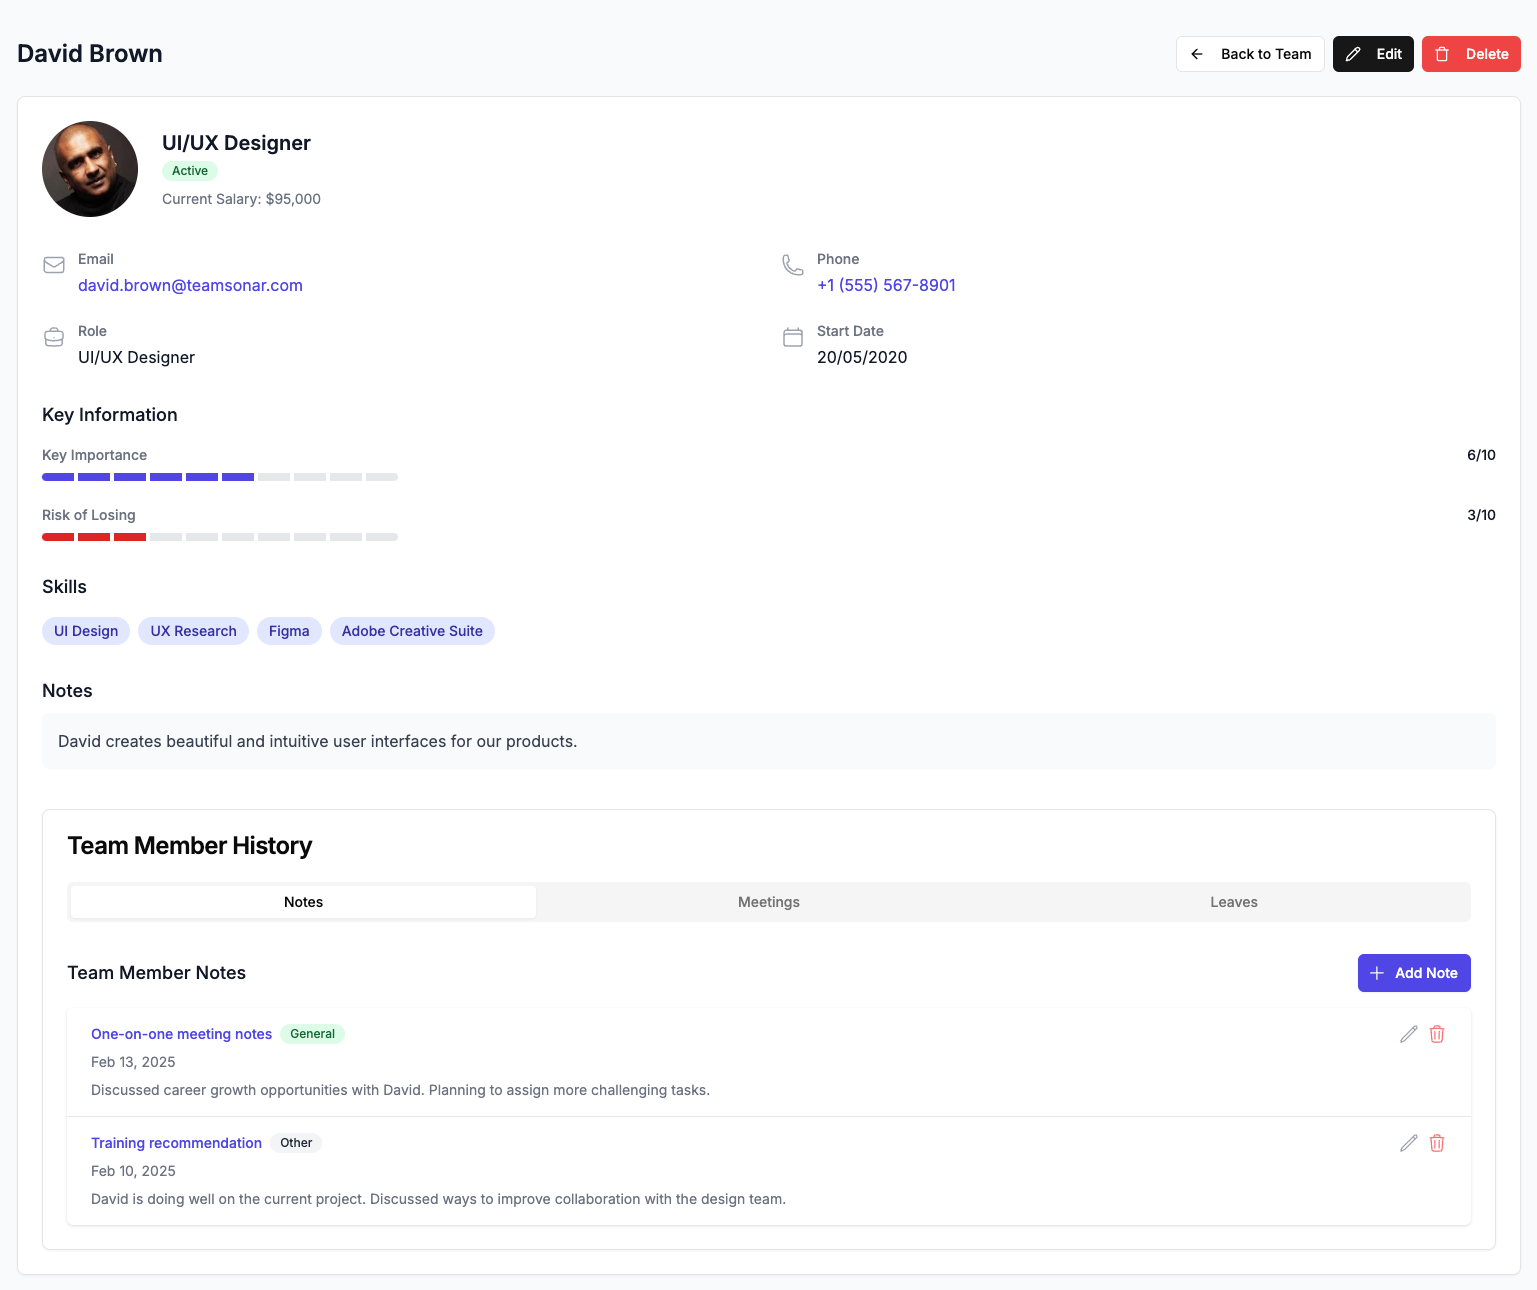Open david.brown@teamsonar.com email link

pyautogui.click(x=190, y=285)
